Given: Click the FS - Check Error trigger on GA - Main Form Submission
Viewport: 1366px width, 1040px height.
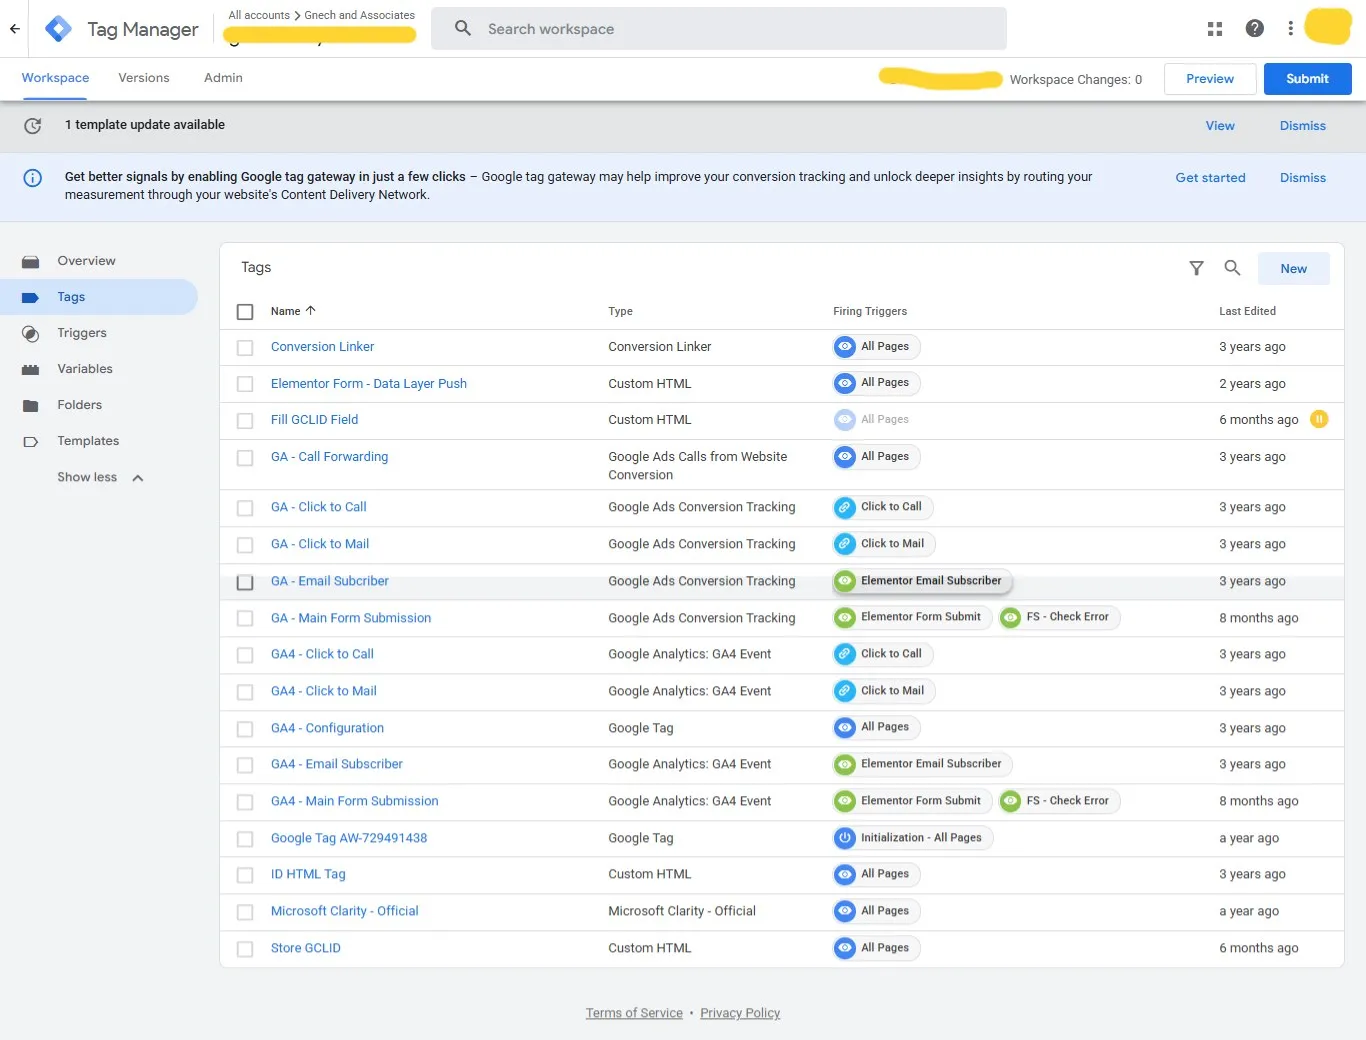Looking at the screenshot, I should [x=1059, y=618].
